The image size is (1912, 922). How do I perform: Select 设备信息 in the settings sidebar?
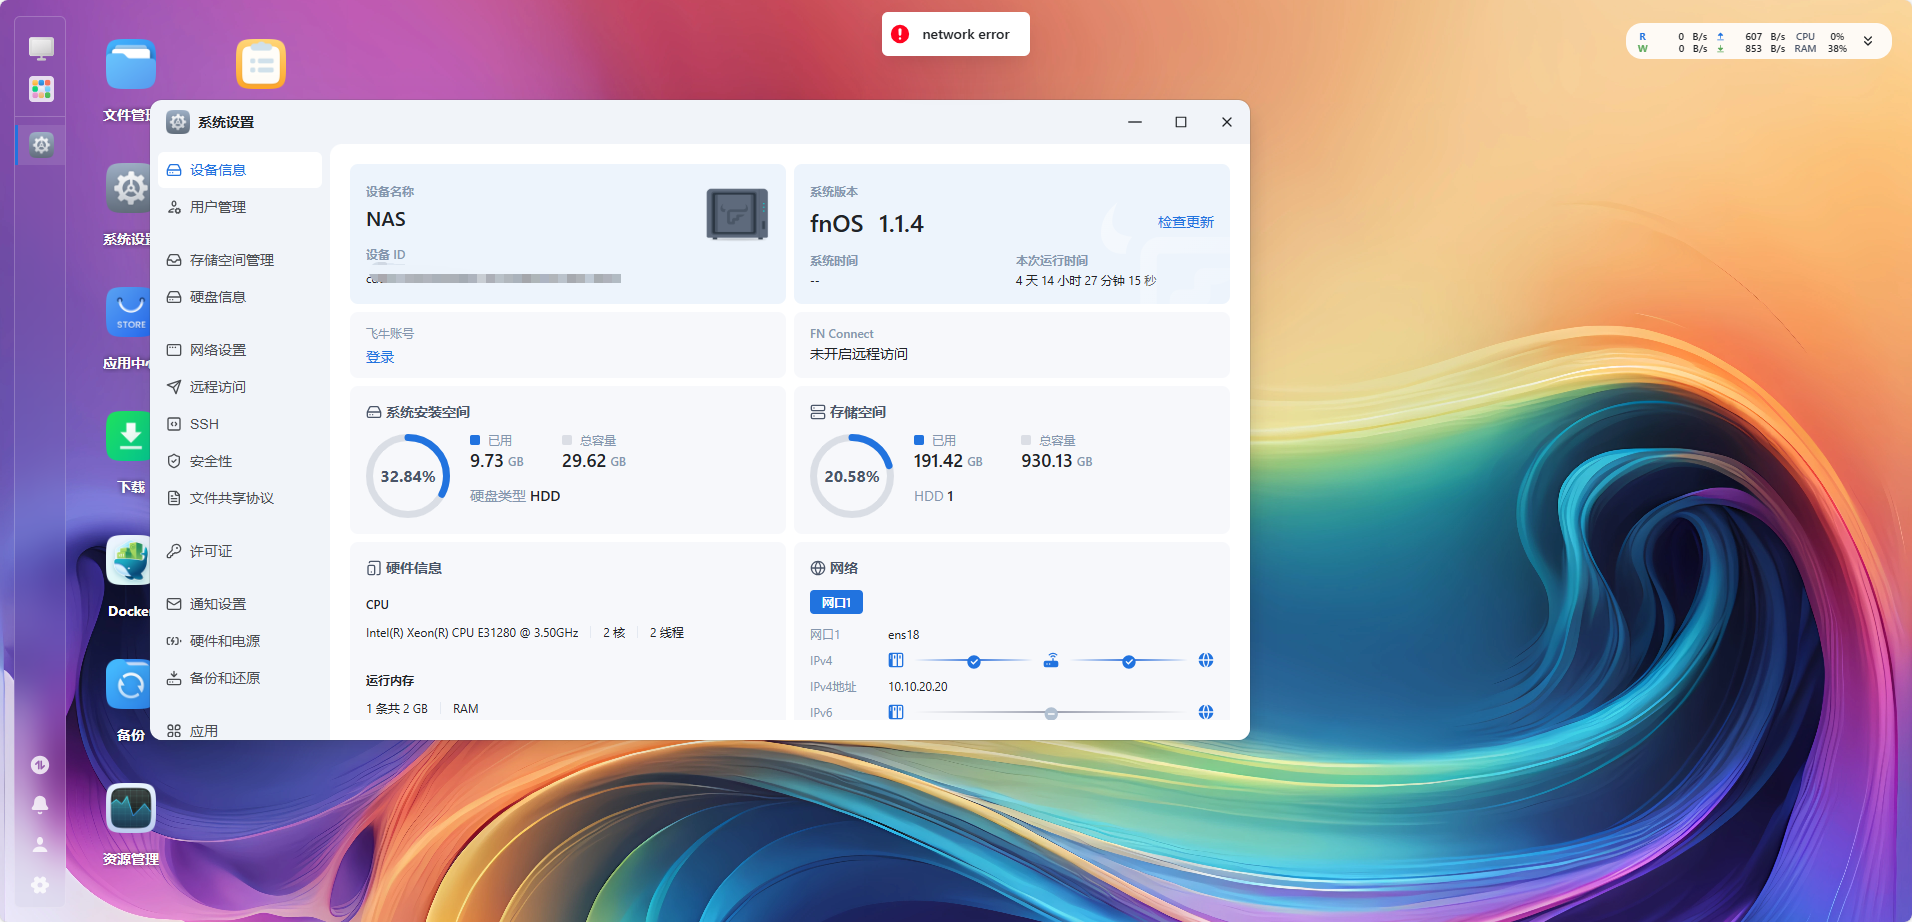[240, 170]
